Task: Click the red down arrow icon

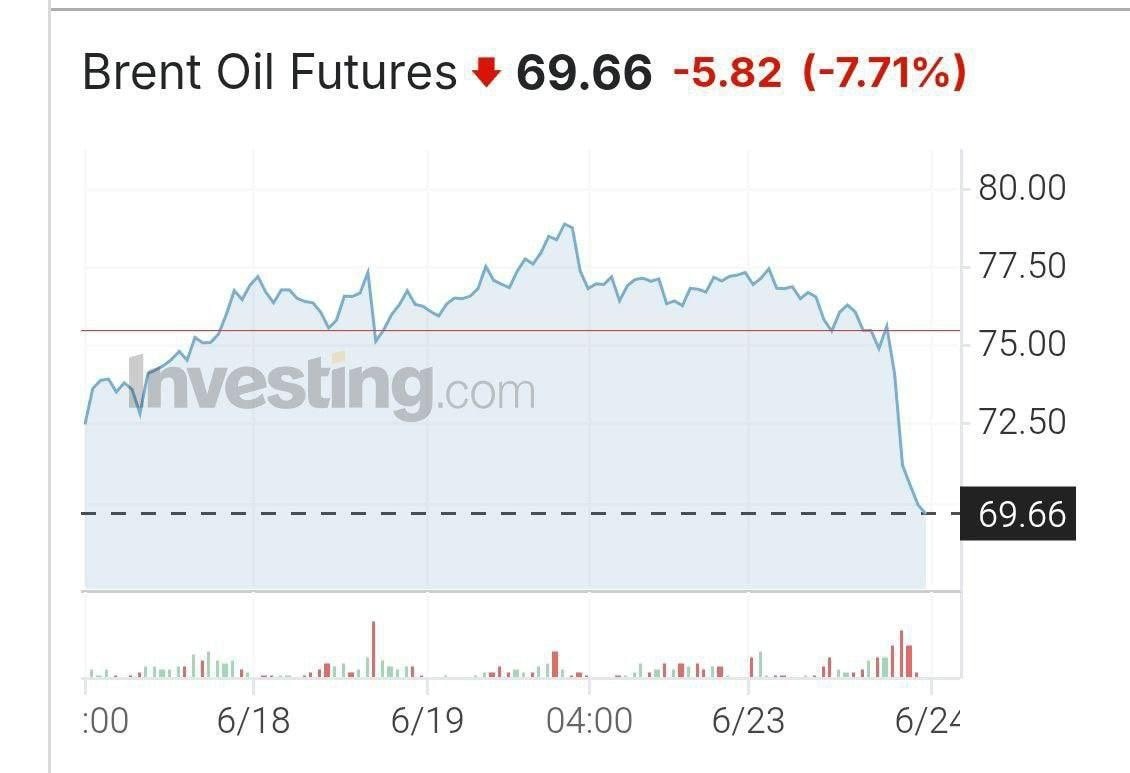Action: tap(486, 72)
